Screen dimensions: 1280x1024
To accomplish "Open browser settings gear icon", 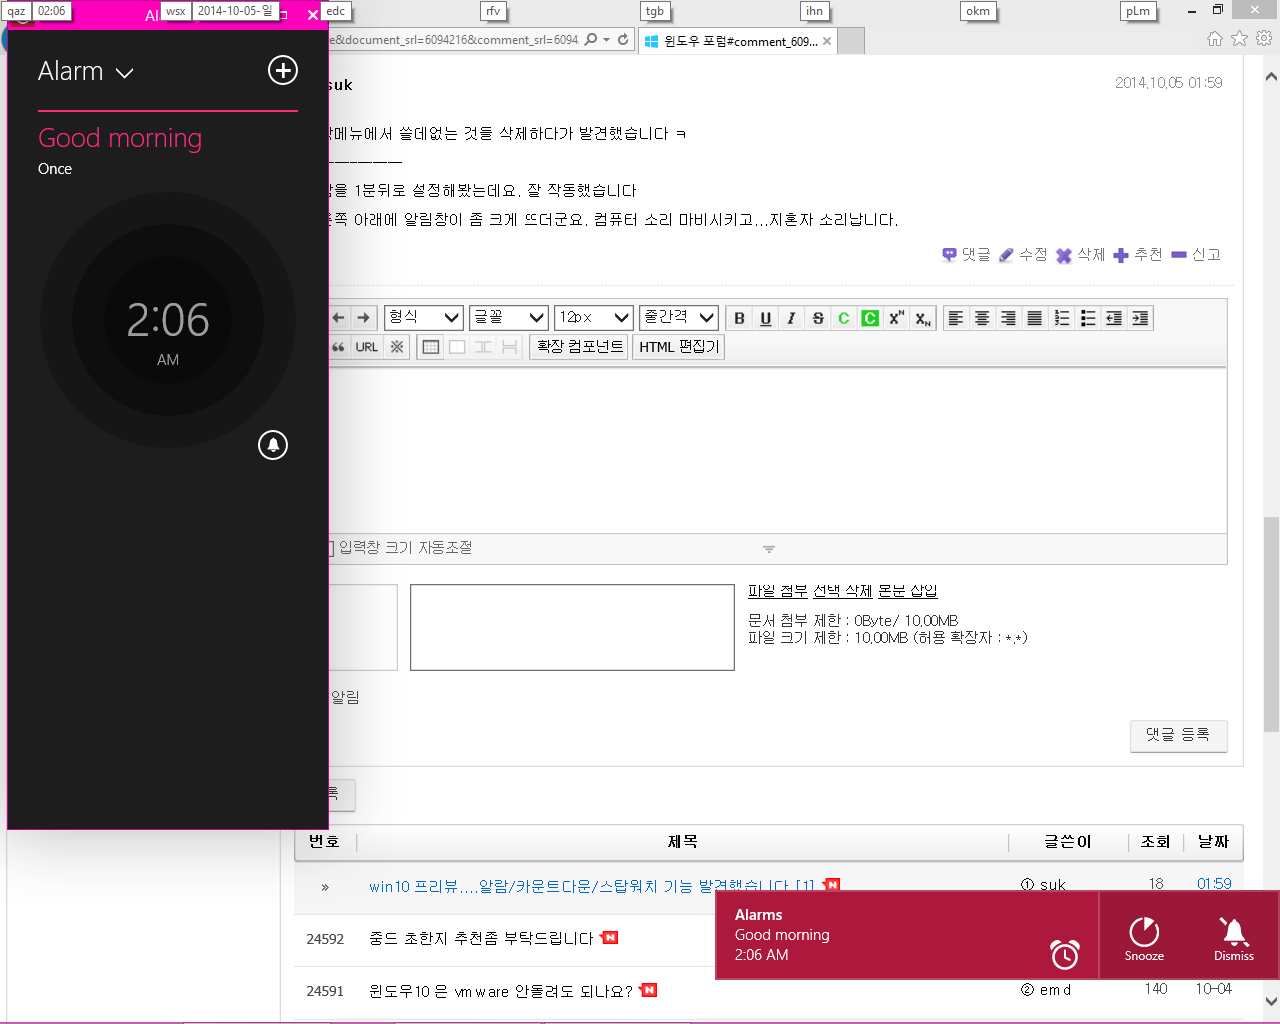I will pos(1264,38).
